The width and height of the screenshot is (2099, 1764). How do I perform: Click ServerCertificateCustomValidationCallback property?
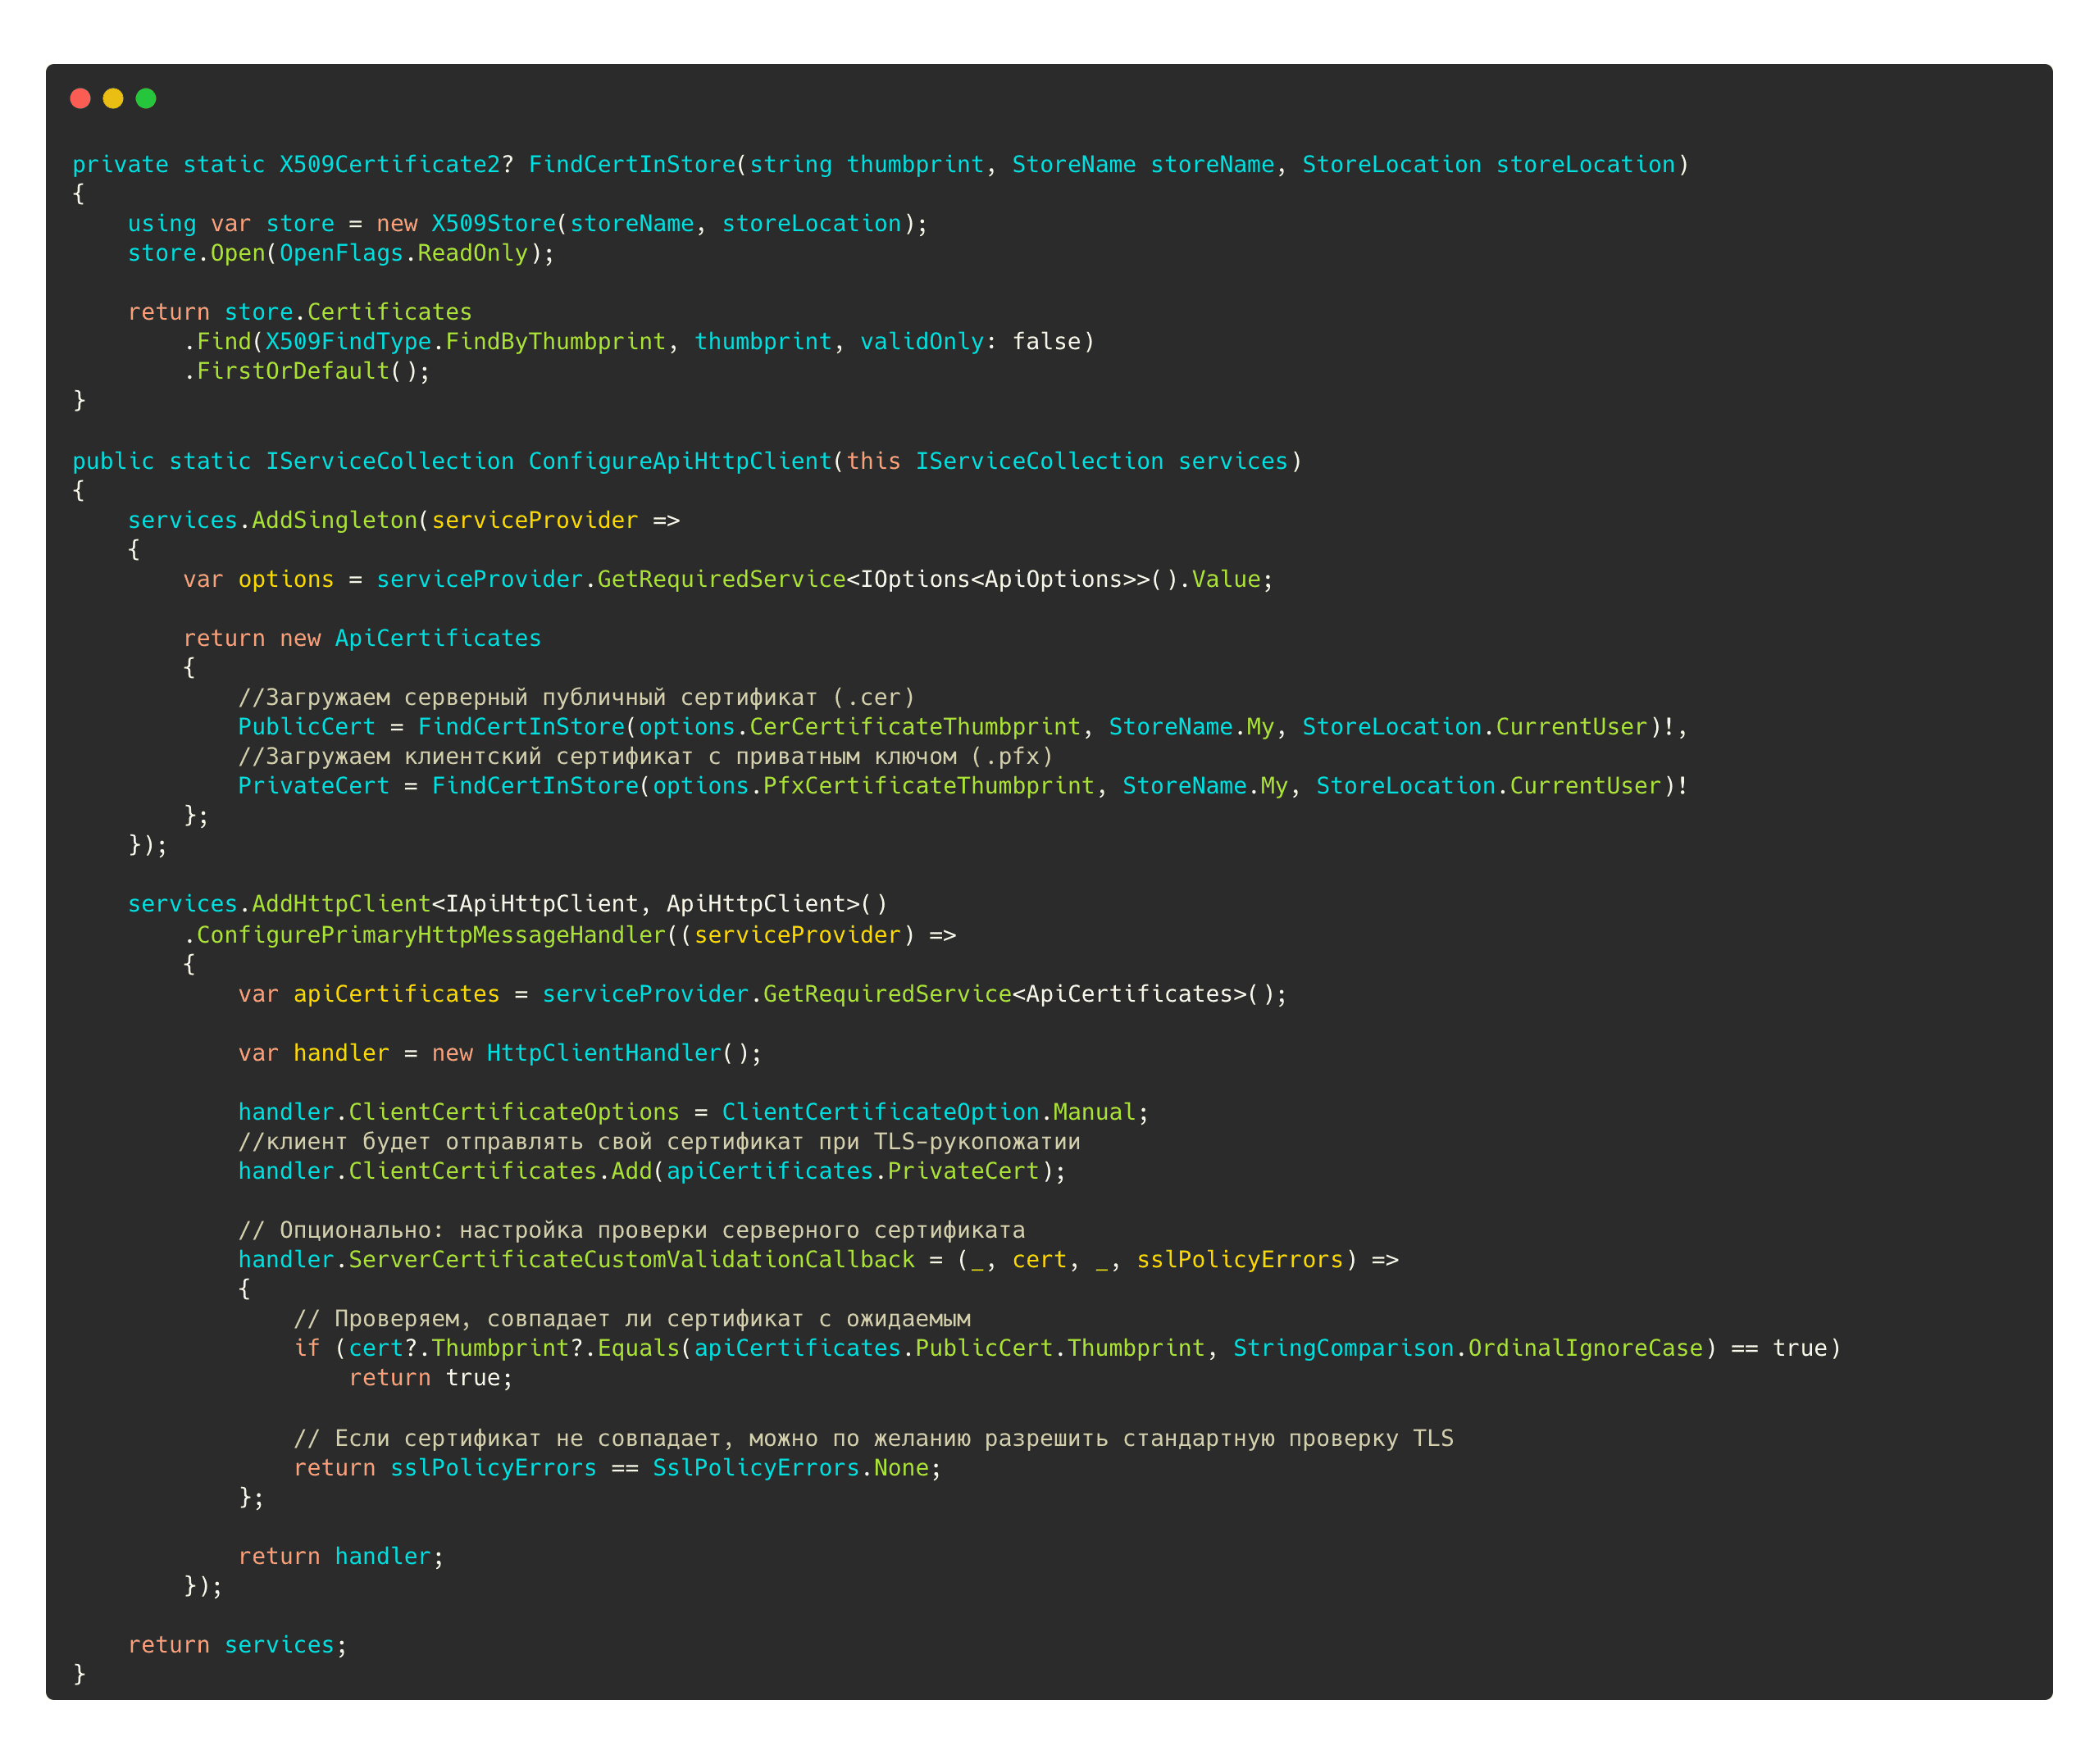coord(631,1260)
